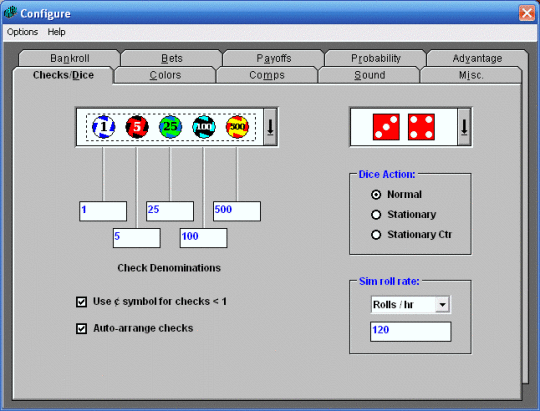Switch to the Payoffs tab
540x411 pixels.
274,58
